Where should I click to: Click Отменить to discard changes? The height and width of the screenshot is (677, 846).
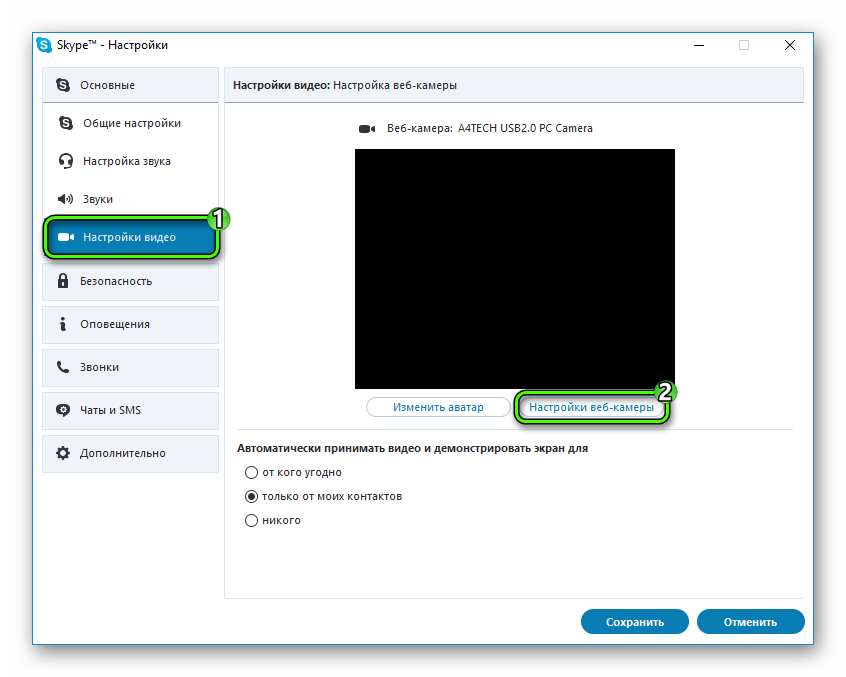(751, 622)
